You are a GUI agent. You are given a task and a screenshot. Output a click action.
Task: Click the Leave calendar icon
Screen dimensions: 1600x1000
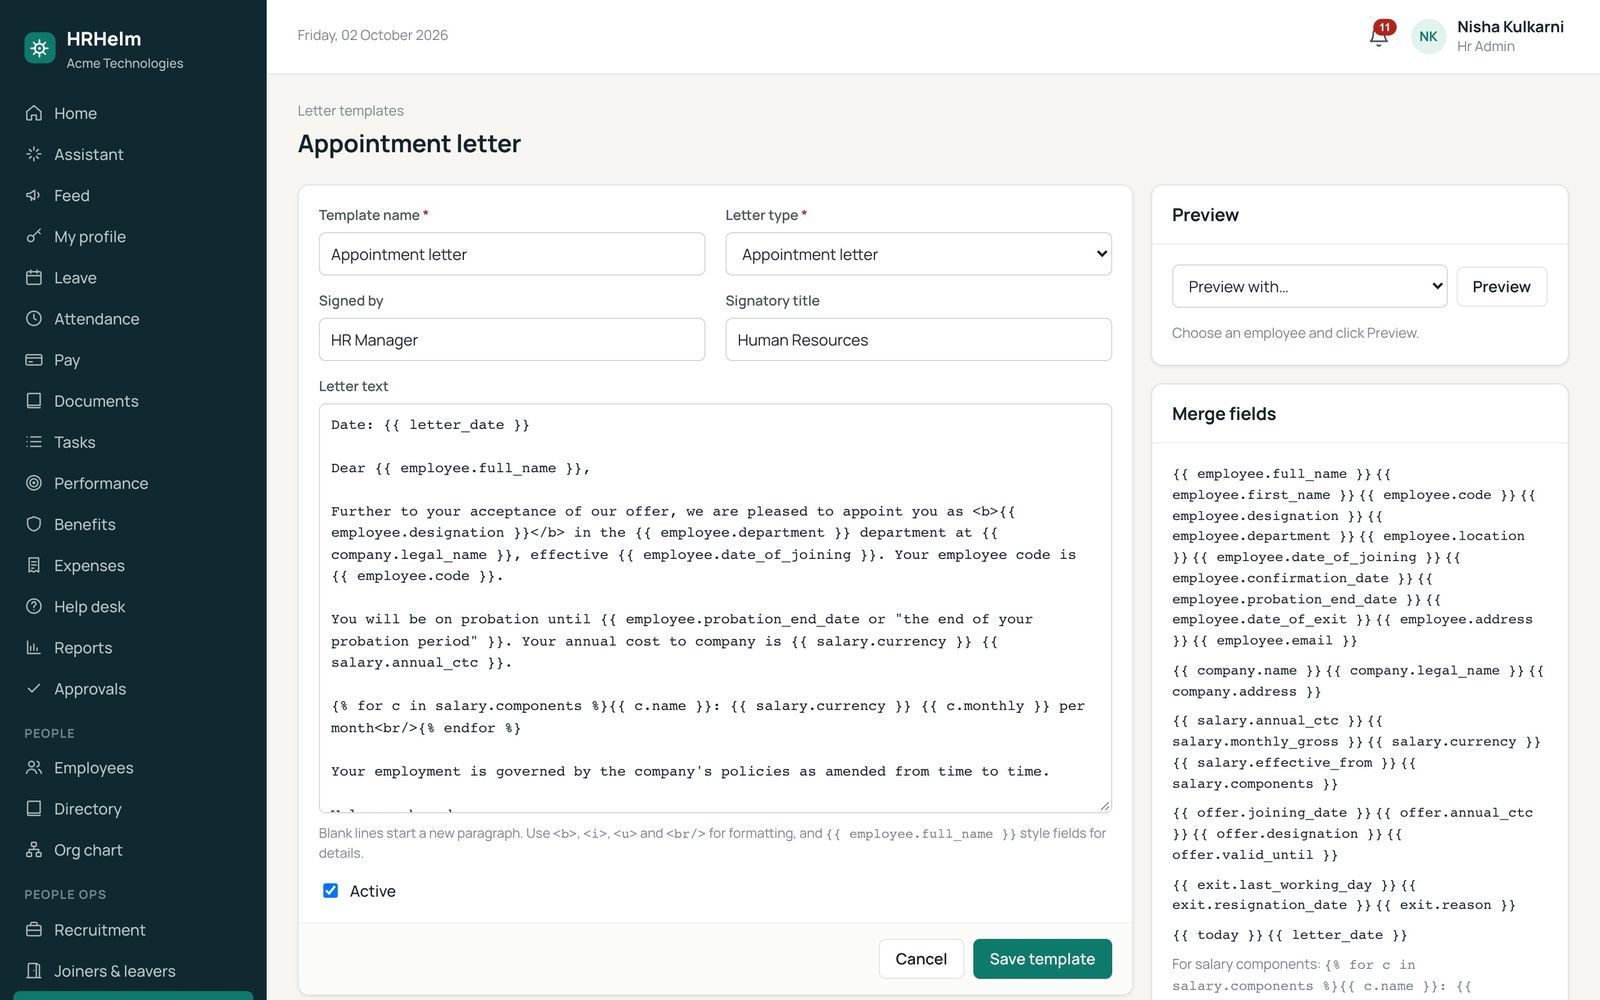pyautogui.click(x=34, y=277)
